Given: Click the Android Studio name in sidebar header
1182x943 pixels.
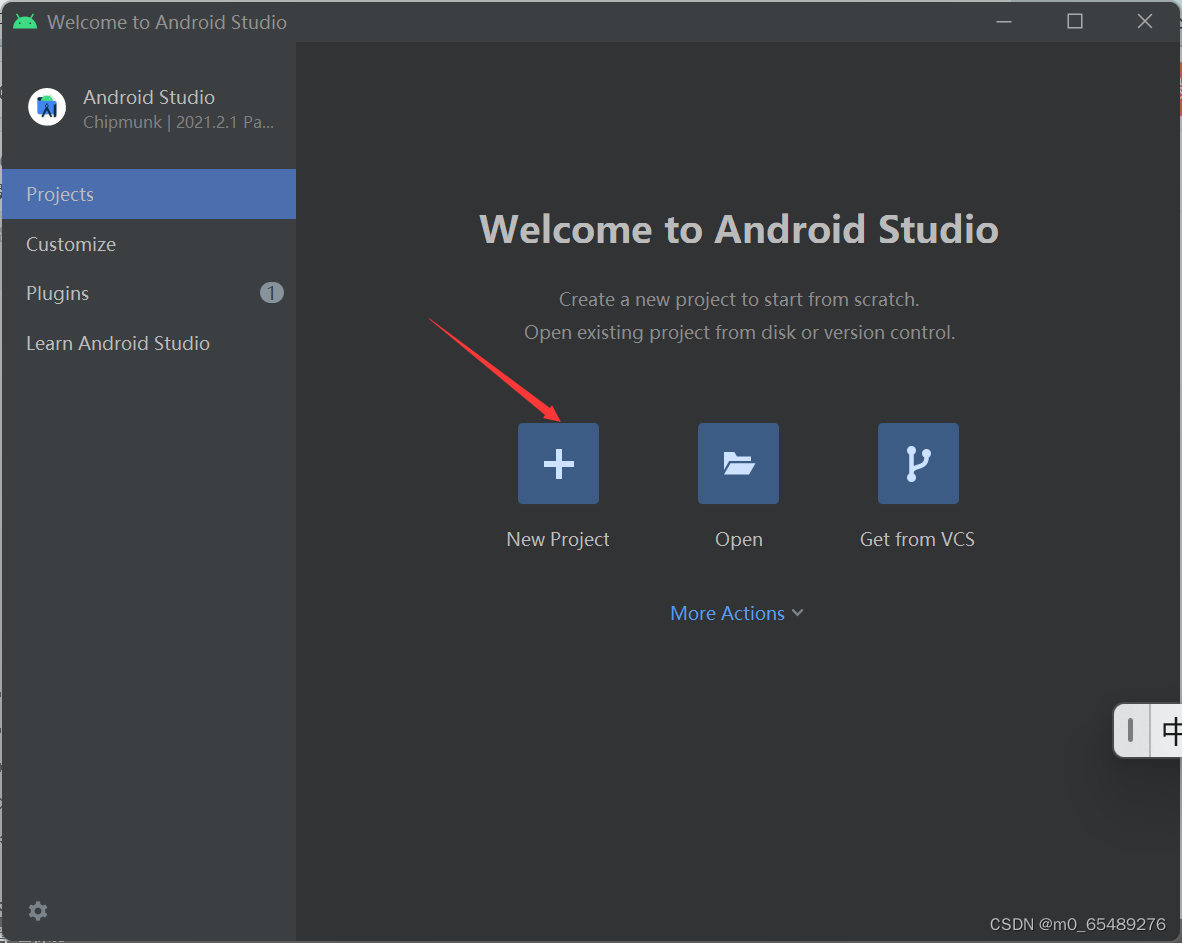Looking at the screenshot, I should click(x=149, y=97).
